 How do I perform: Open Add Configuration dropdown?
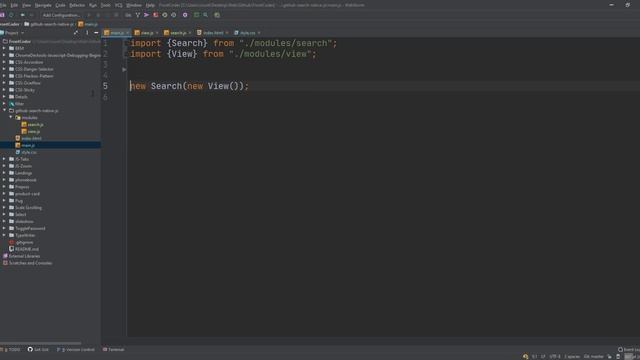click(x=61, y=15)
